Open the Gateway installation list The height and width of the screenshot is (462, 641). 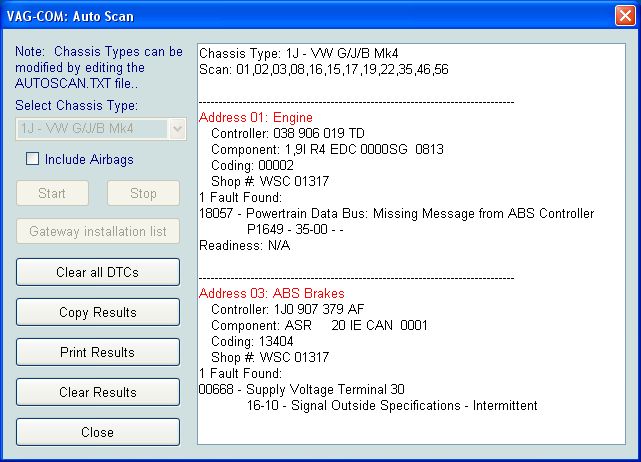98,231
